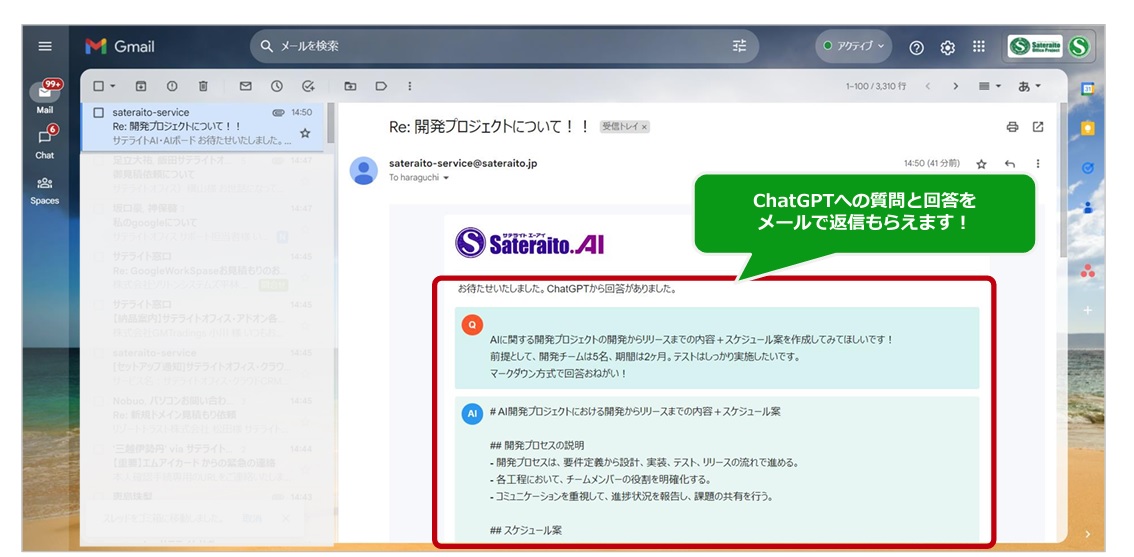Image resolution: width=1134 pixels, height=557 pixels.
Task: Delete the email with the trash icon
Action: [203, 86]
